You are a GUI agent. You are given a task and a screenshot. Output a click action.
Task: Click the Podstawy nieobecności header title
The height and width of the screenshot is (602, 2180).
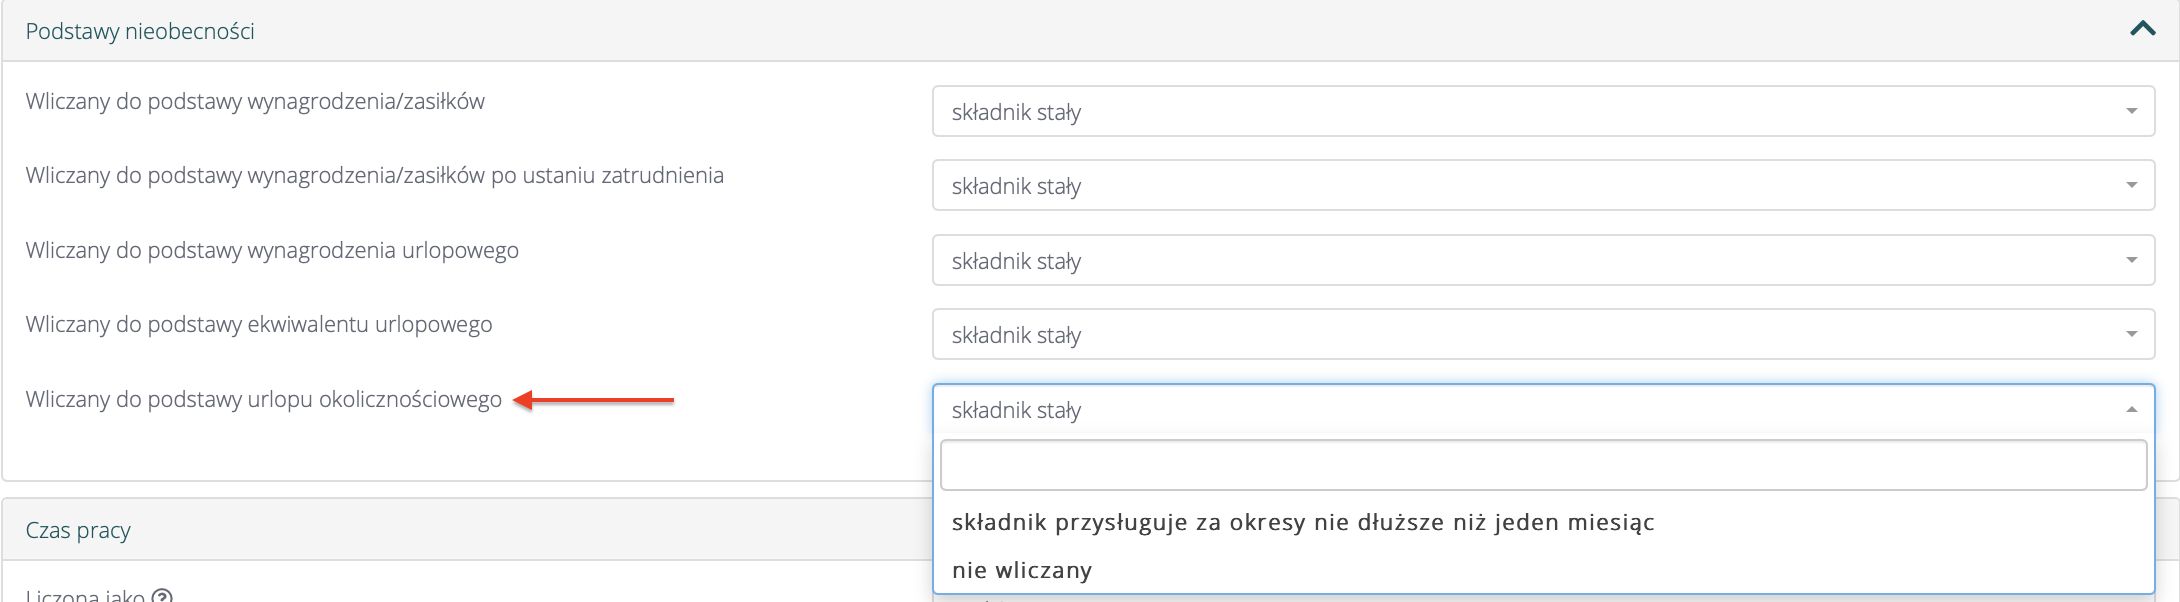point(140,31)
